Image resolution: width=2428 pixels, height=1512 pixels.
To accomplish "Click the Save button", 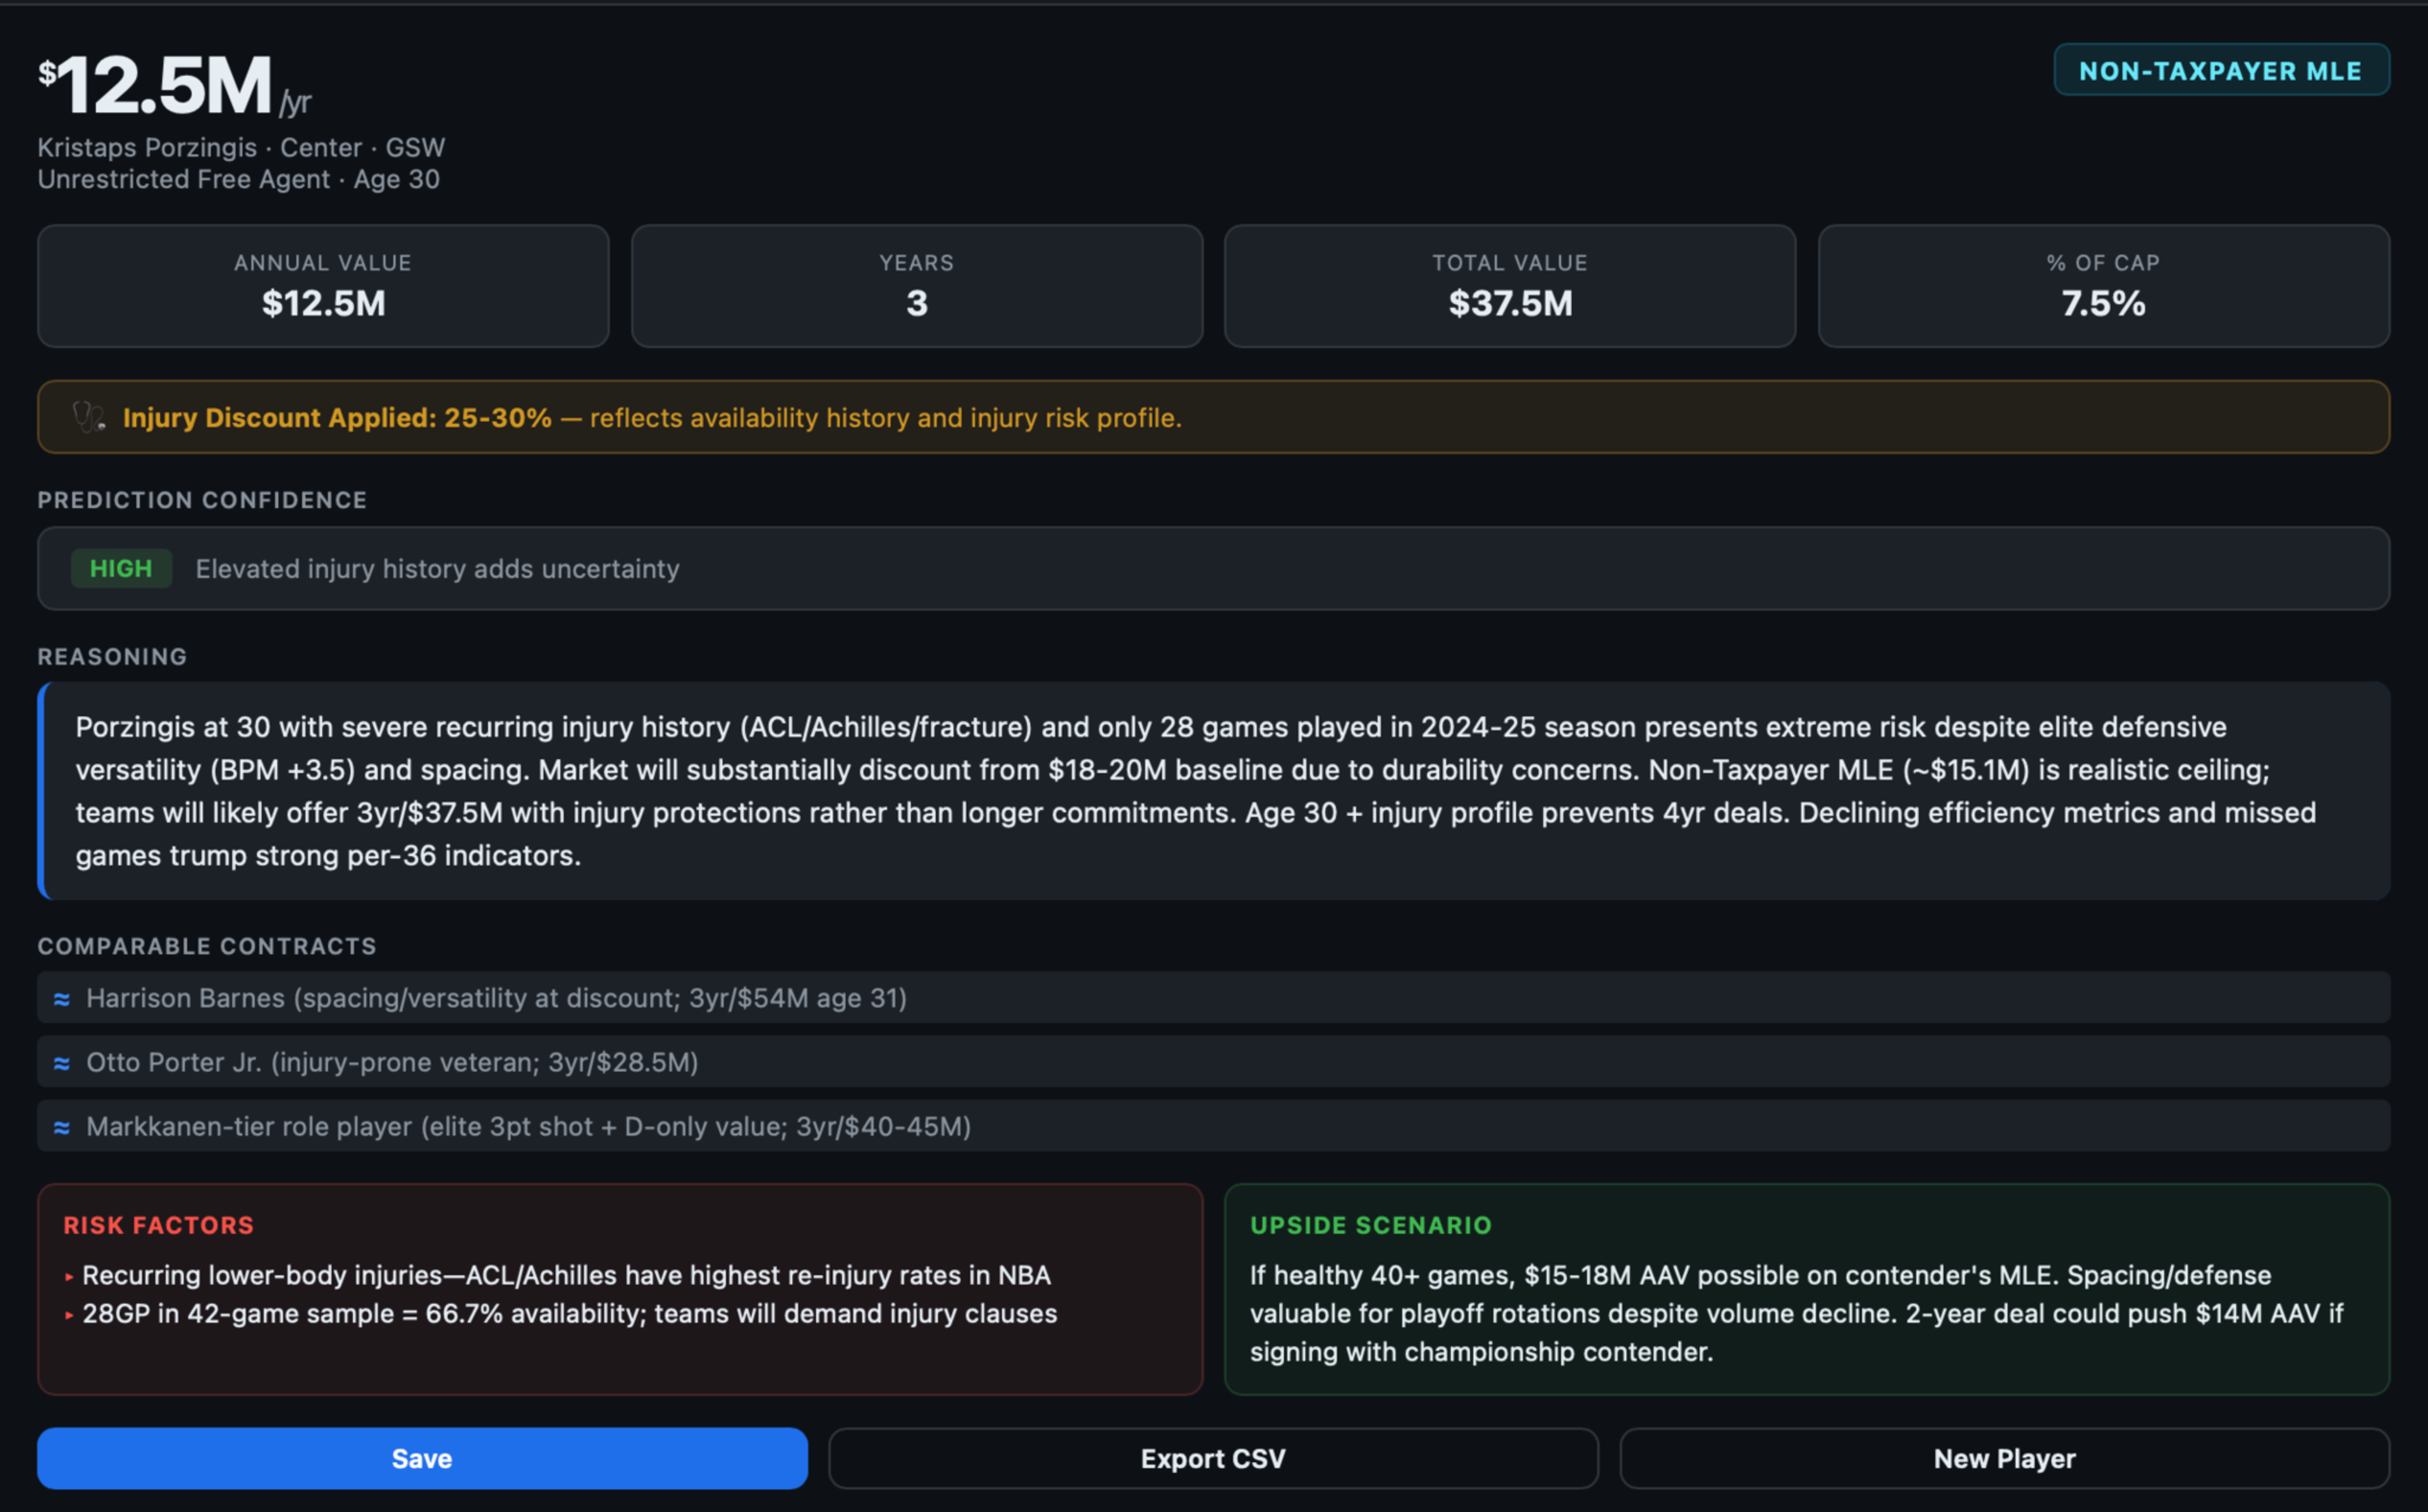I will tap(422, 1458).
